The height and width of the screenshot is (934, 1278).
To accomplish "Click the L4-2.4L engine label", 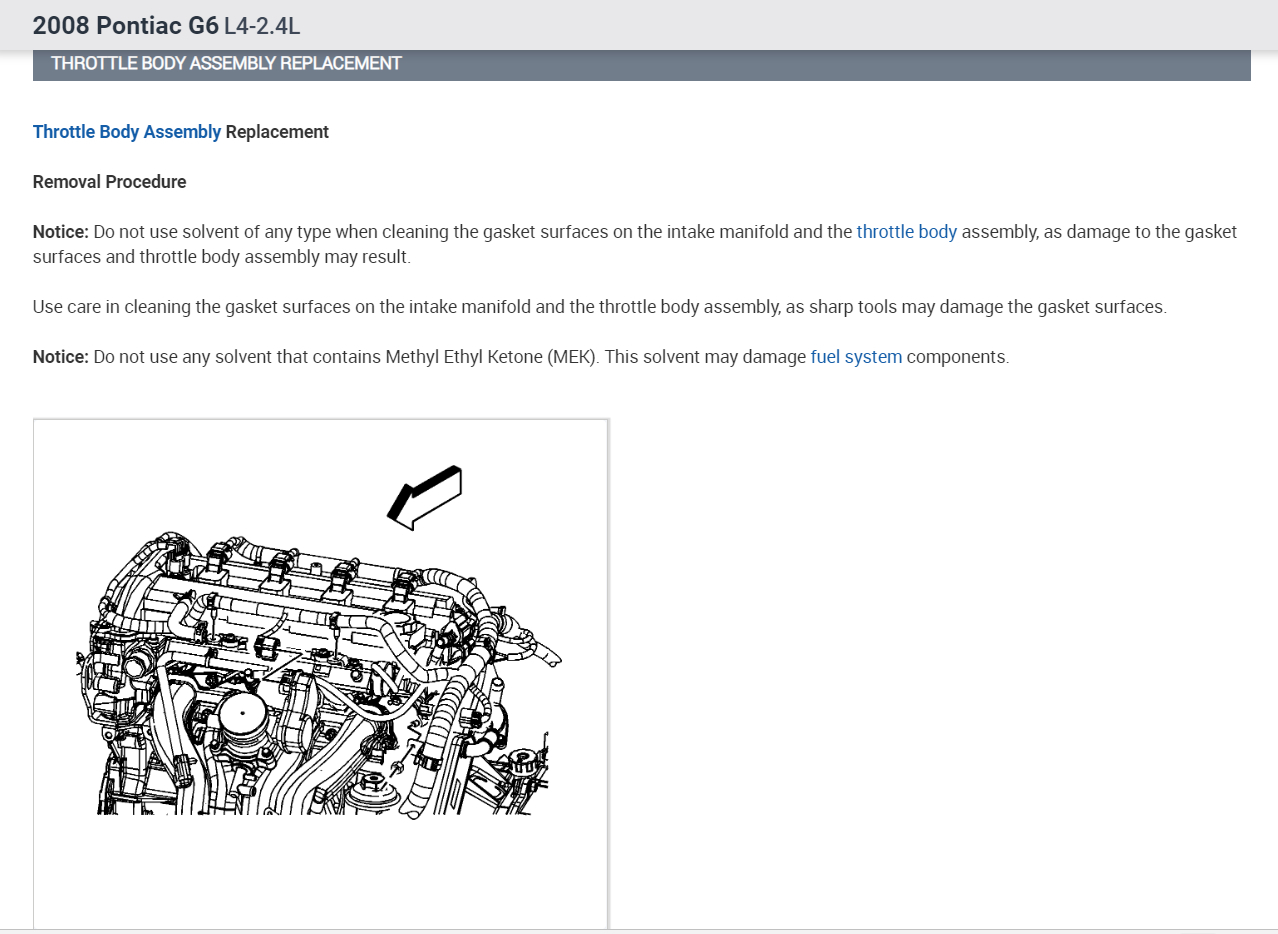I will click(262, 26).
